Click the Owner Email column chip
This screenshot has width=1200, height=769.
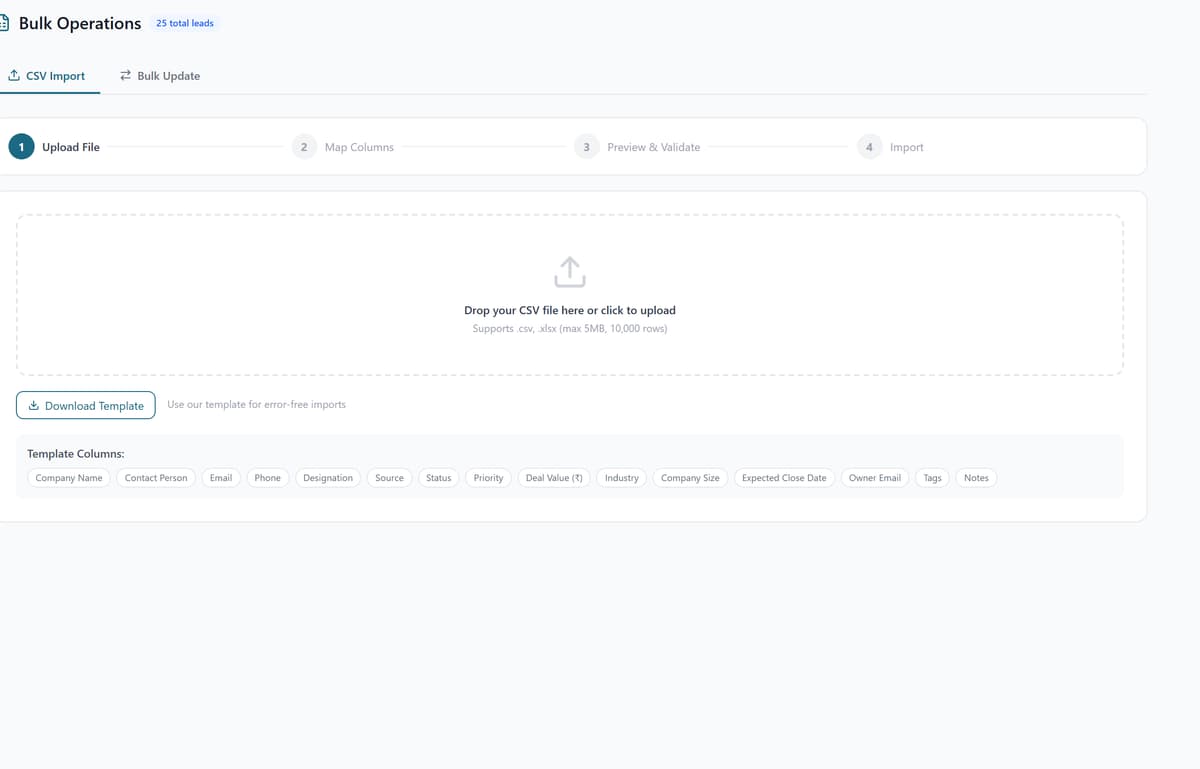[875, 478]
